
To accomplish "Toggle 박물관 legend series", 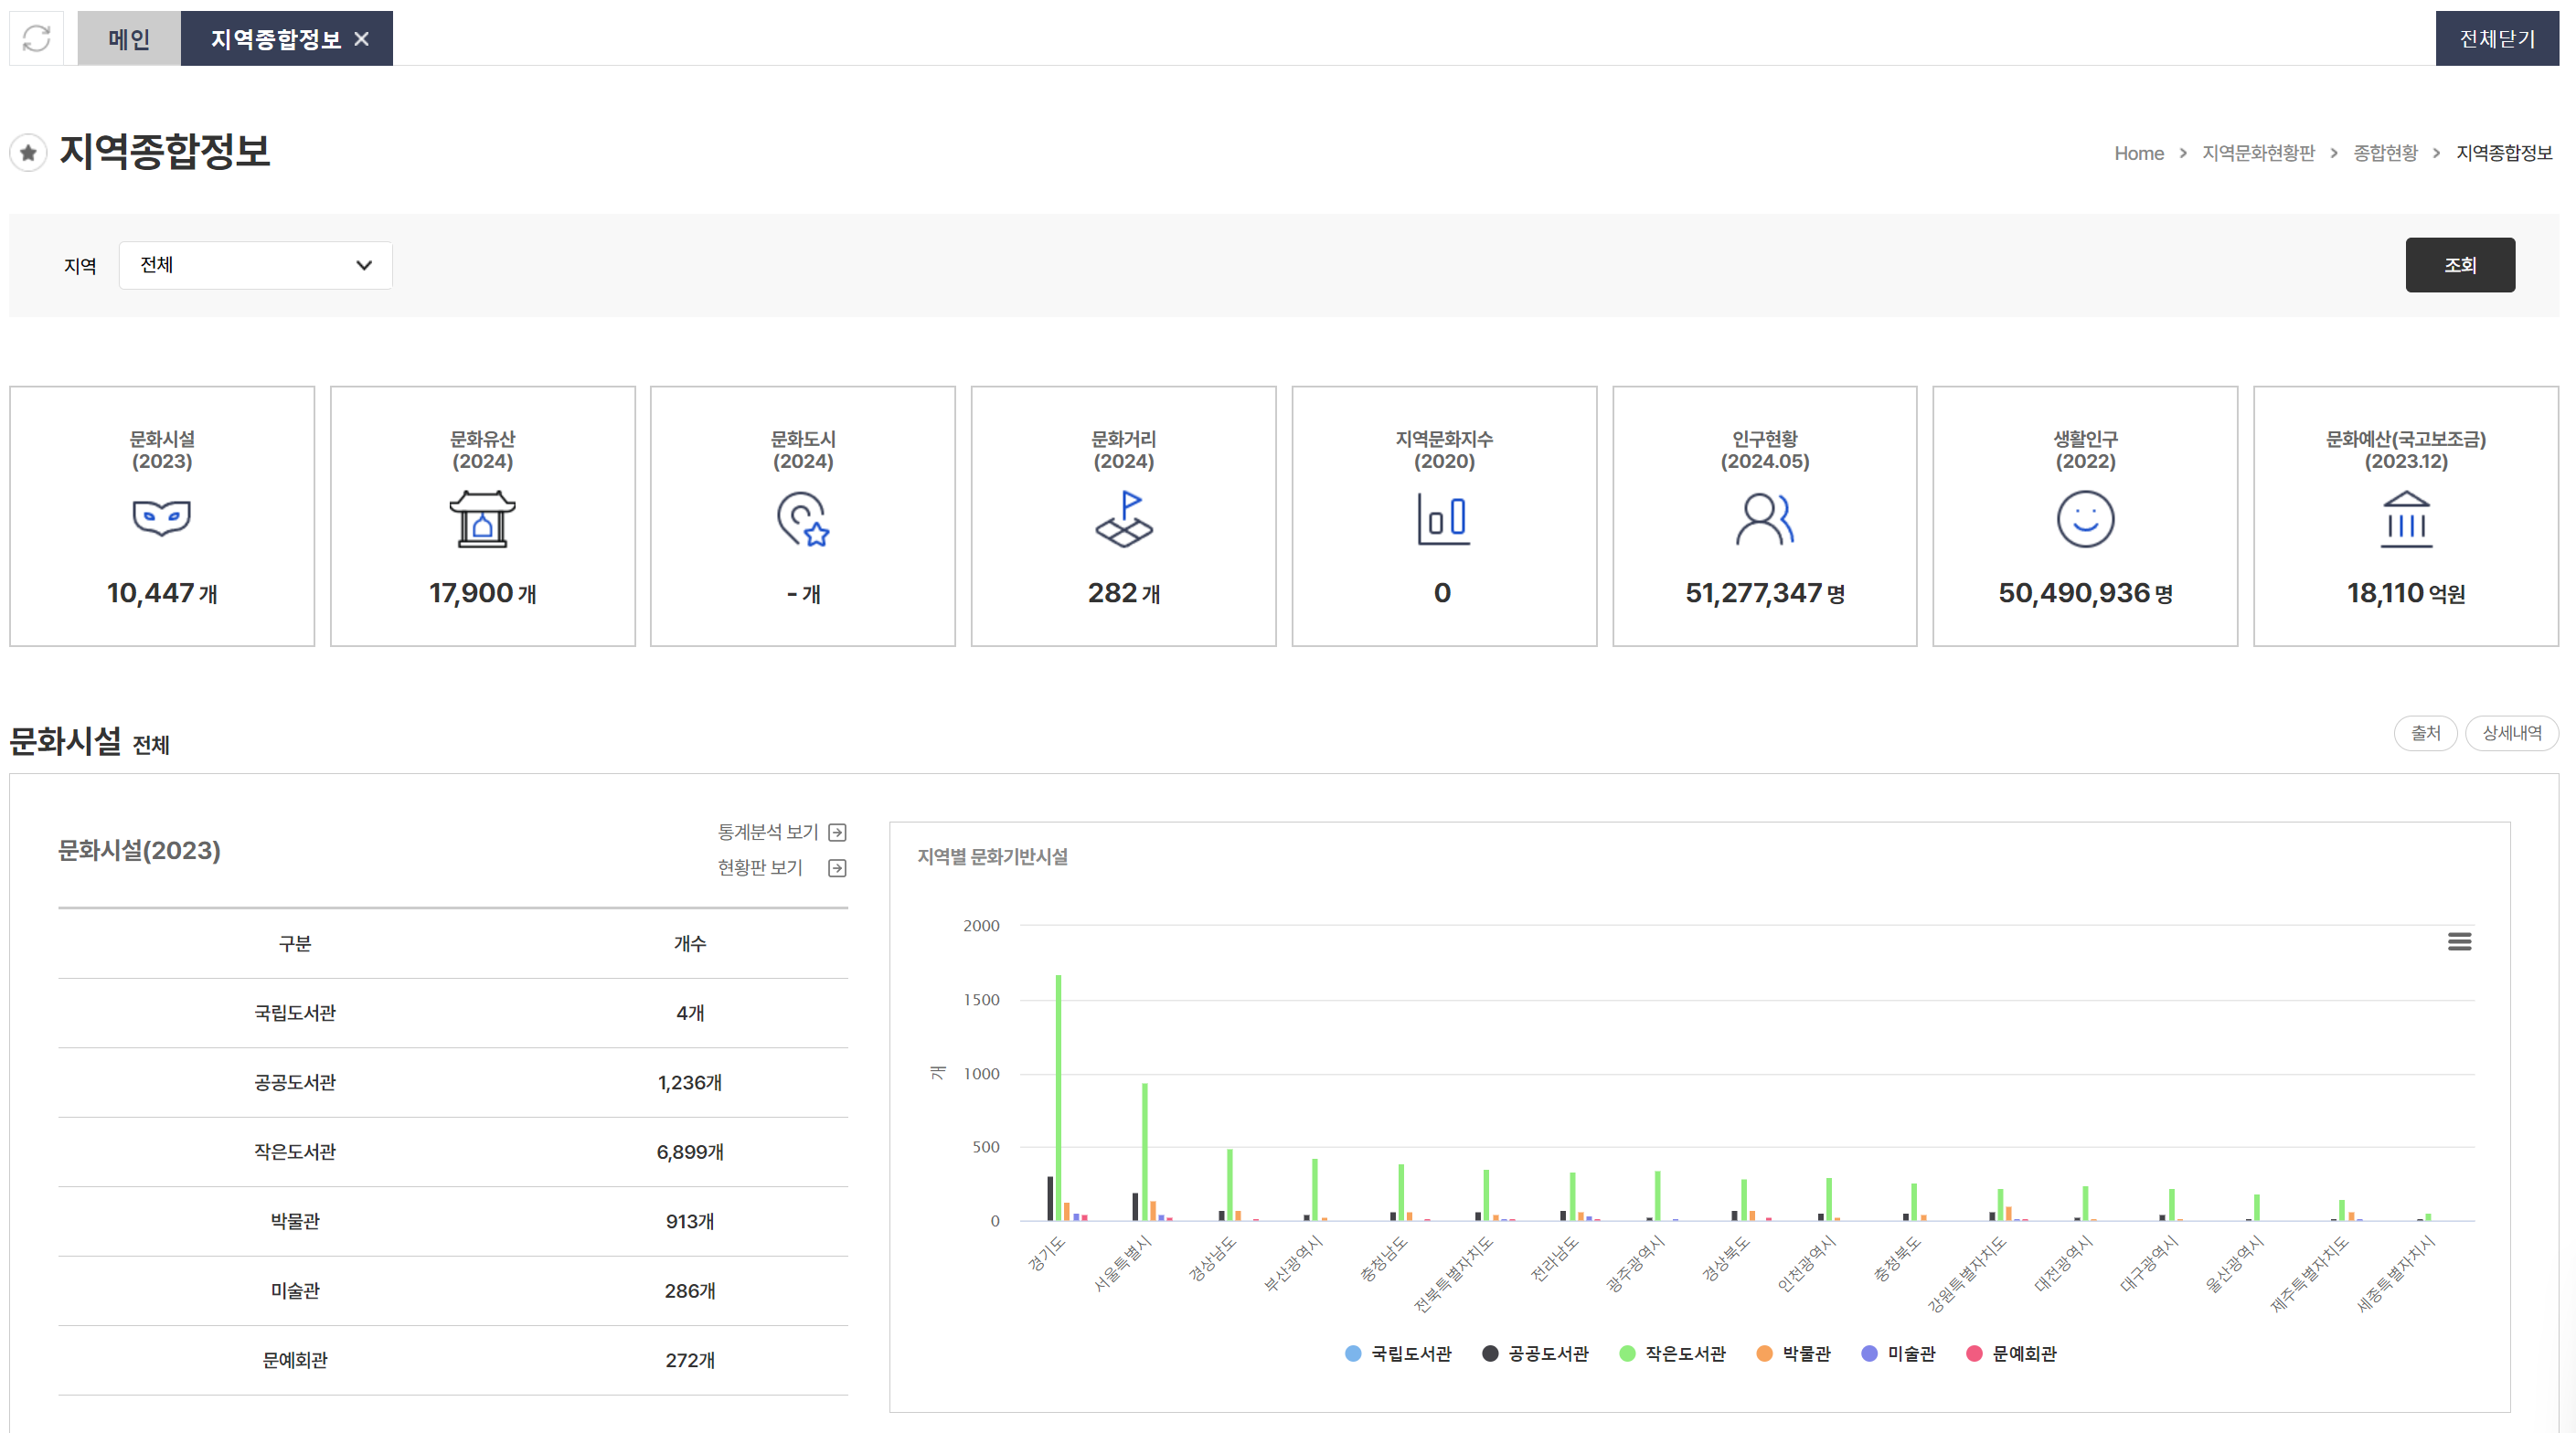I will click(x=1793, y=1353).
